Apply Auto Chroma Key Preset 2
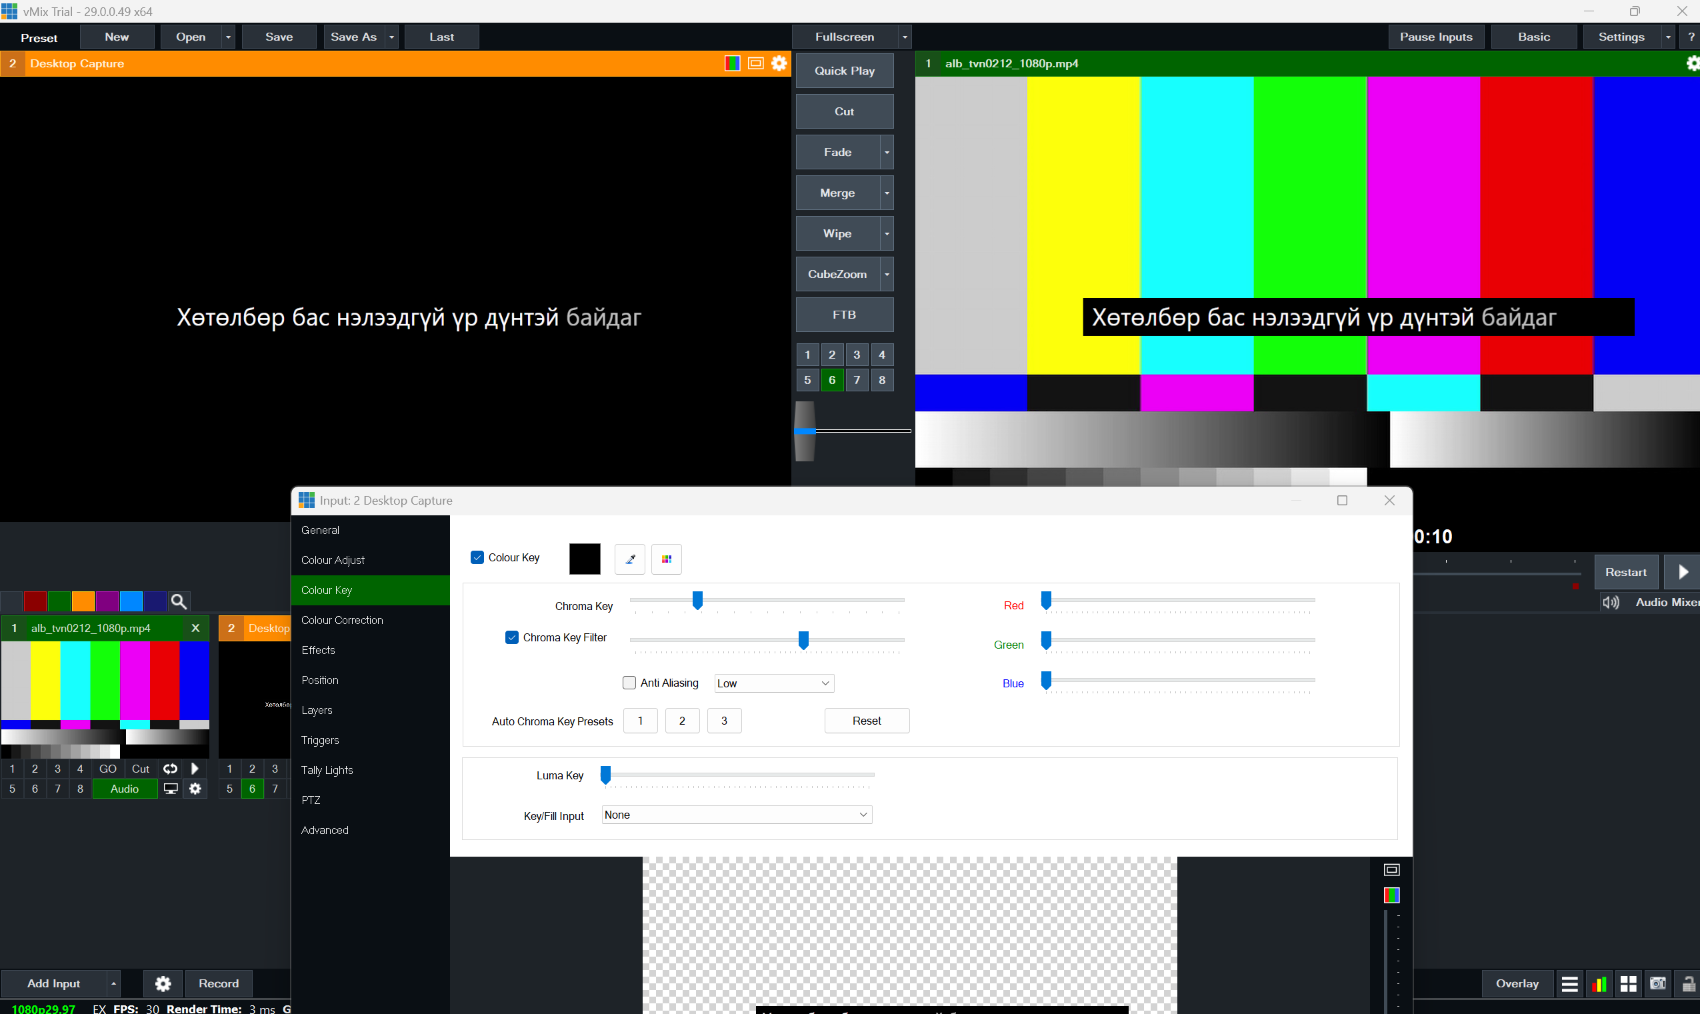This screenshot has height=1014, width=1700. (682, 721)
